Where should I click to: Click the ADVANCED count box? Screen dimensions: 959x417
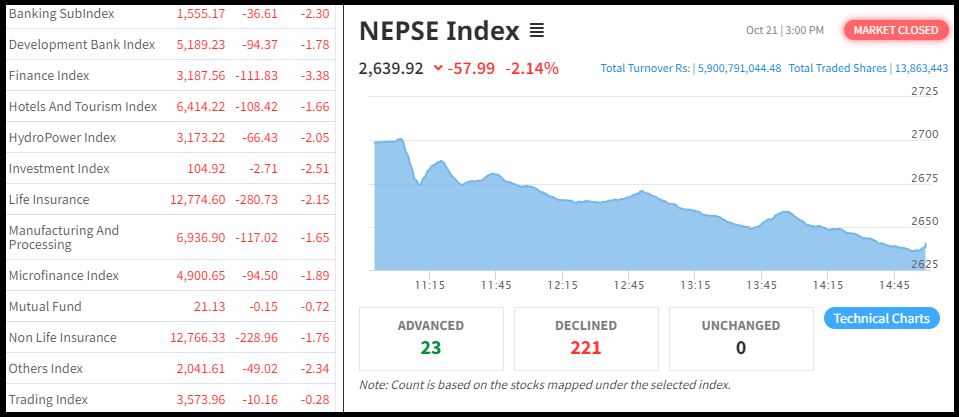[x=431, y=338]
